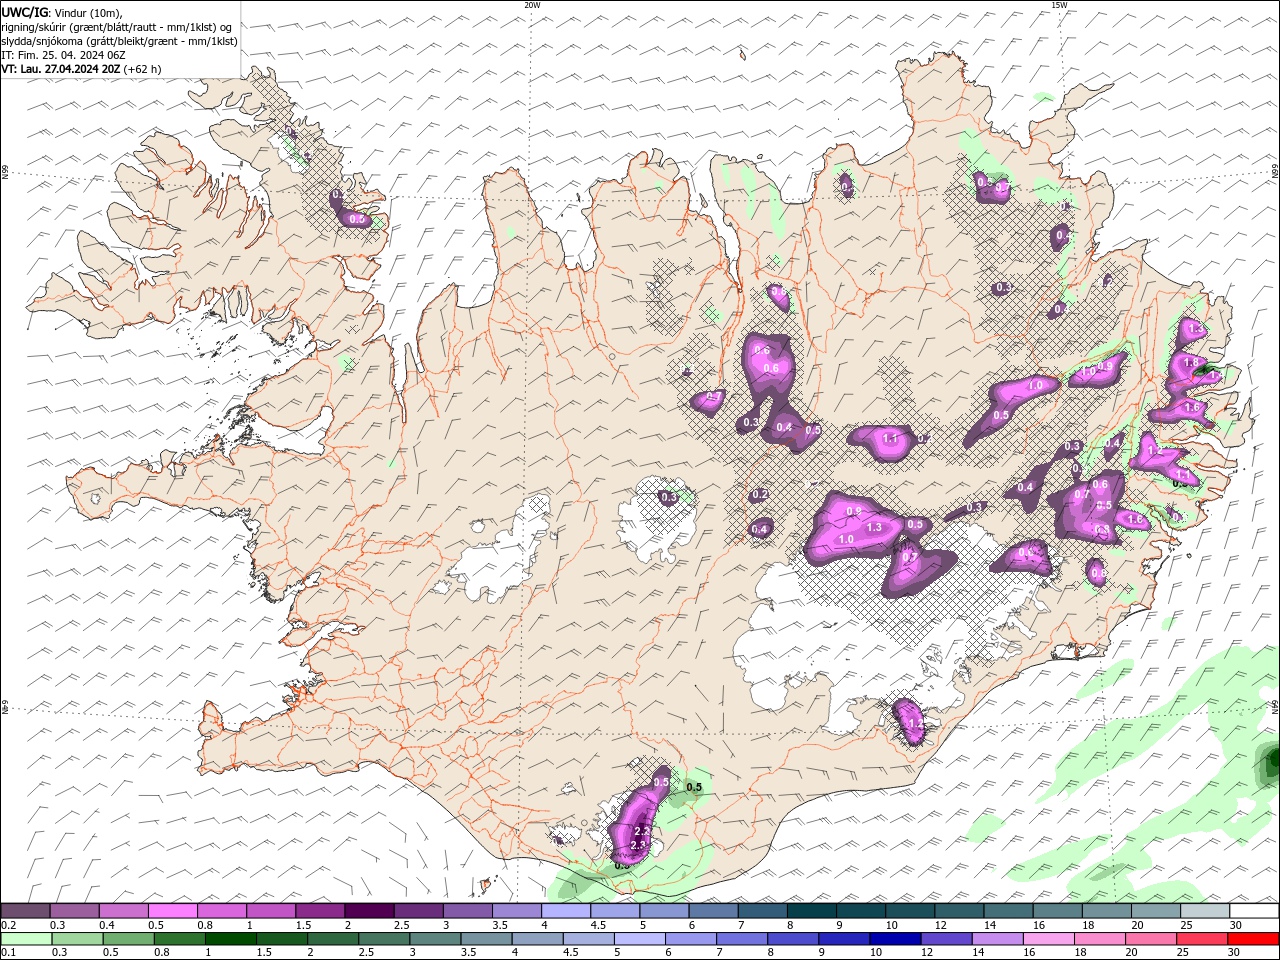Pick the rain-scale swatch labeled 0.8
This screenshot has width=1280, height=960.
point(179,939)
